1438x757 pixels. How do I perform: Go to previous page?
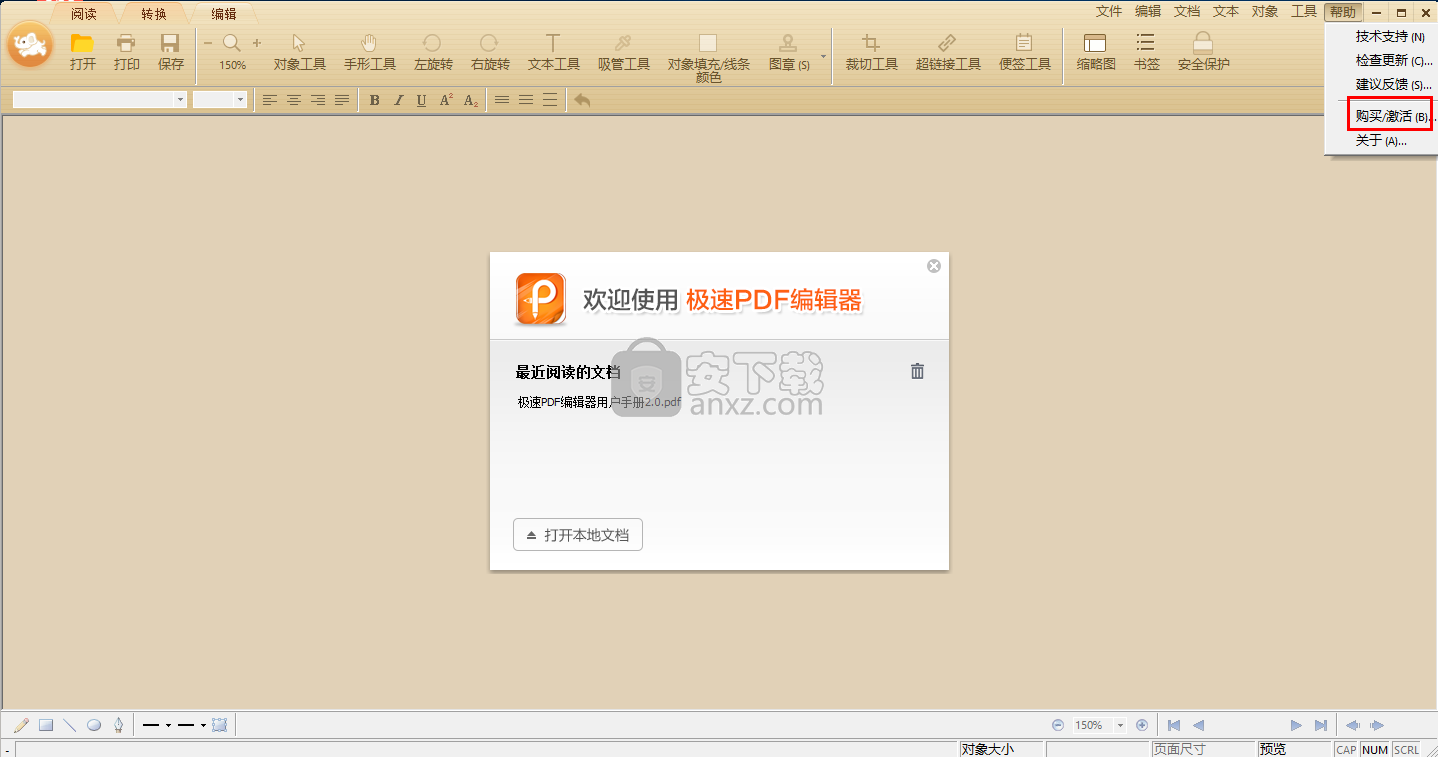1198,725
